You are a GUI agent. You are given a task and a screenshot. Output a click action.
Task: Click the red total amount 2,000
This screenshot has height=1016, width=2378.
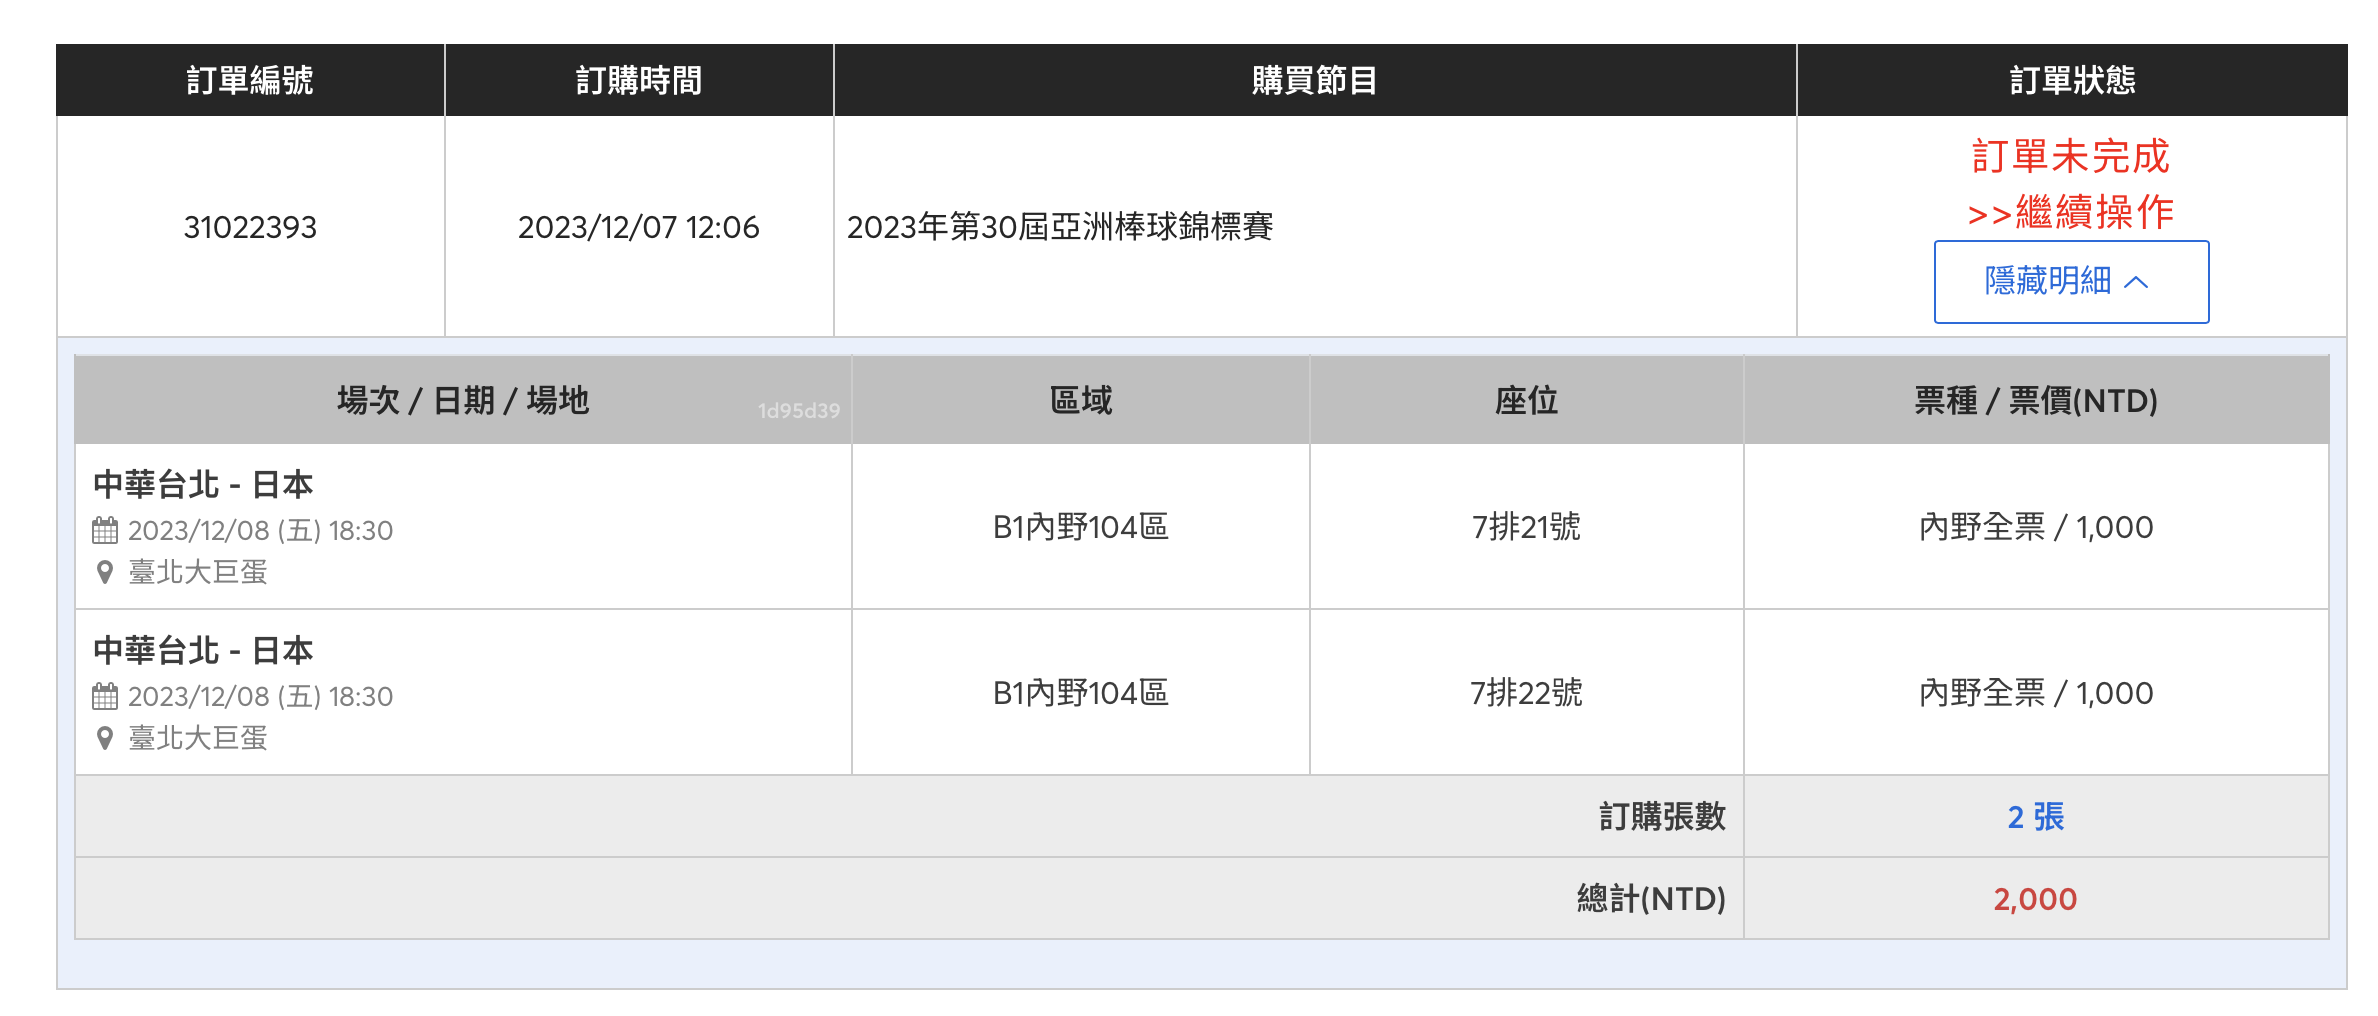point(2035,899)
